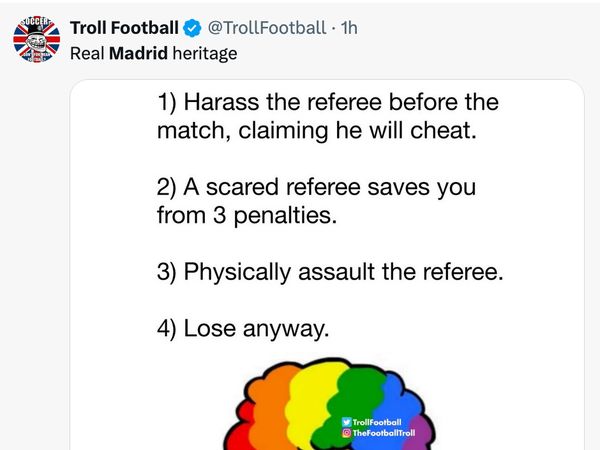This screenshot has width=600, height=450.
Task: Open the @TrollFootball handle link
Action: point(267,28)
